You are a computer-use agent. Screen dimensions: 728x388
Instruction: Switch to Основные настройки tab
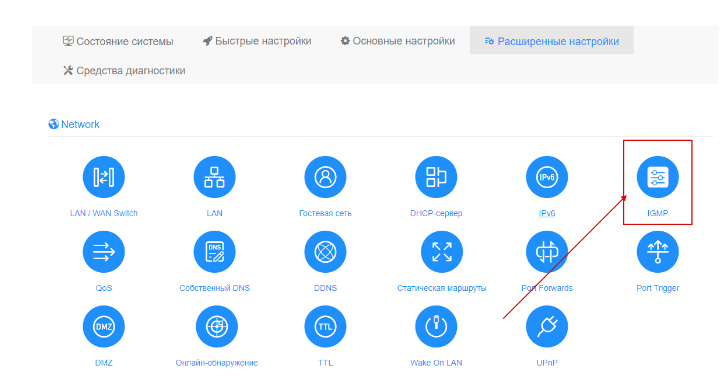click(397, 41)
